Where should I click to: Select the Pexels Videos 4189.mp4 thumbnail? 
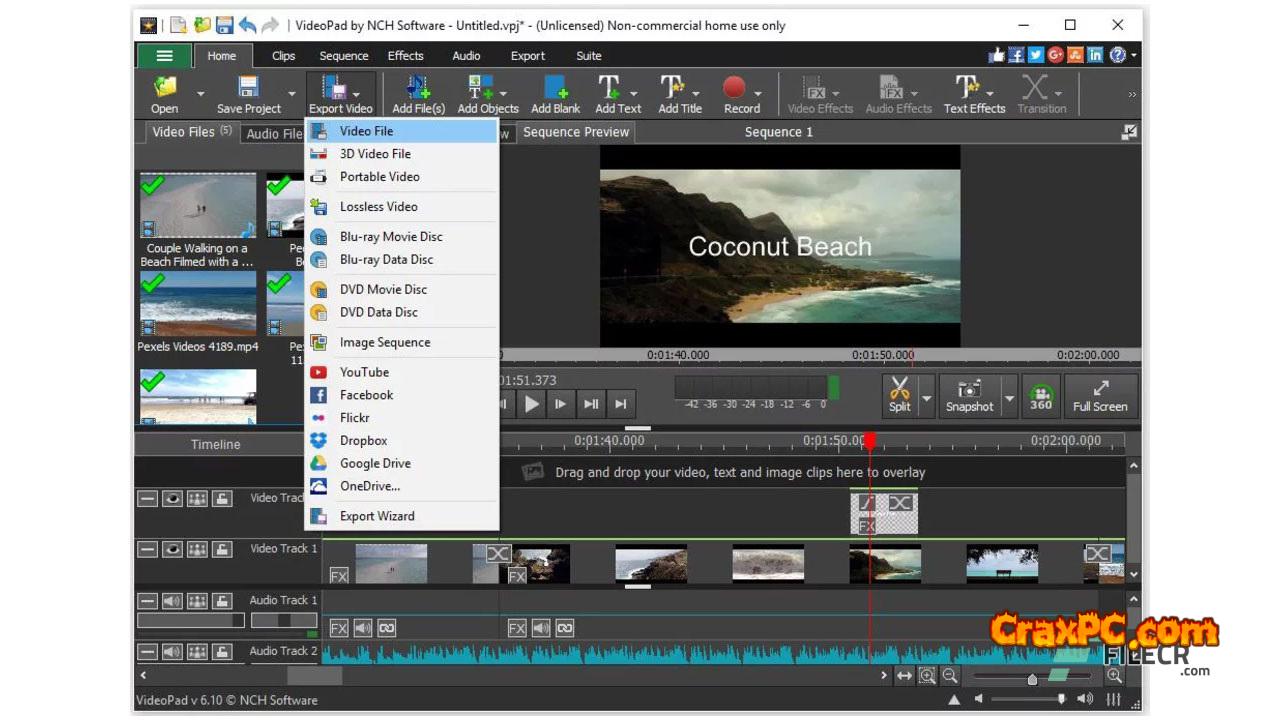click(x=198, y=303)
